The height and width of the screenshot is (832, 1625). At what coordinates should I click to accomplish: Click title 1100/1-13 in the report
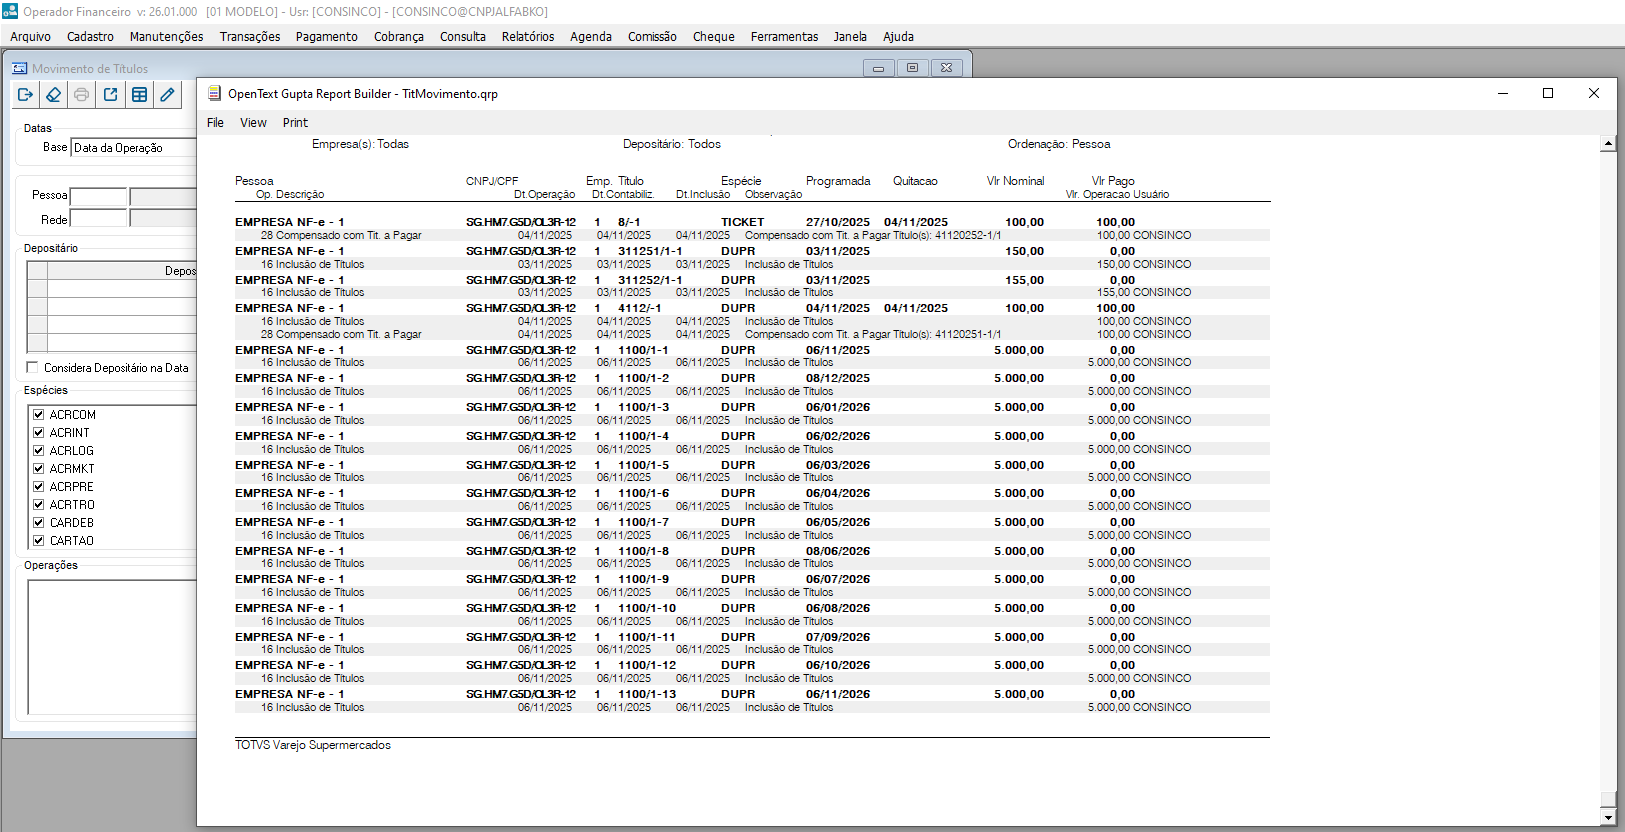click(646, 694)
